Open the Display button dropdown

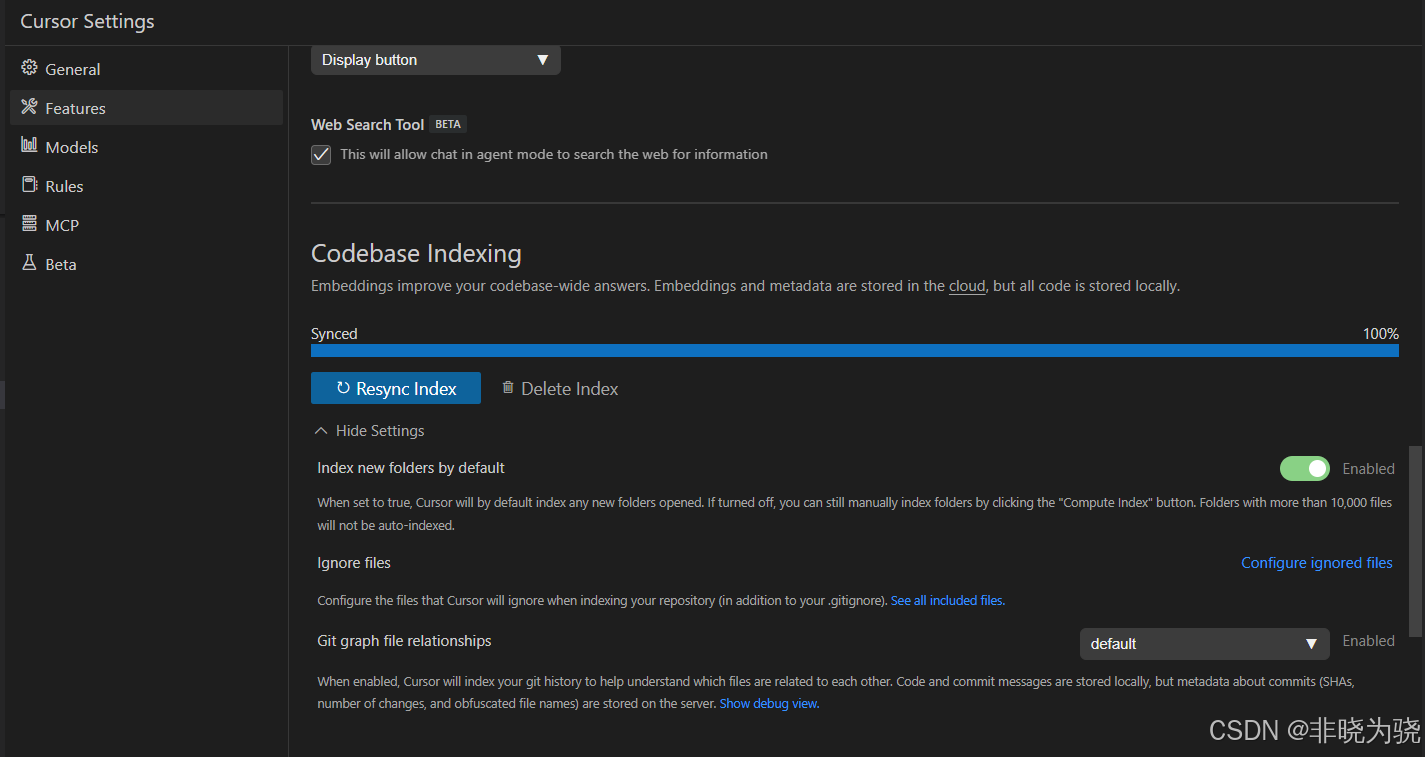pyautogui.click(x=436, y=60)
